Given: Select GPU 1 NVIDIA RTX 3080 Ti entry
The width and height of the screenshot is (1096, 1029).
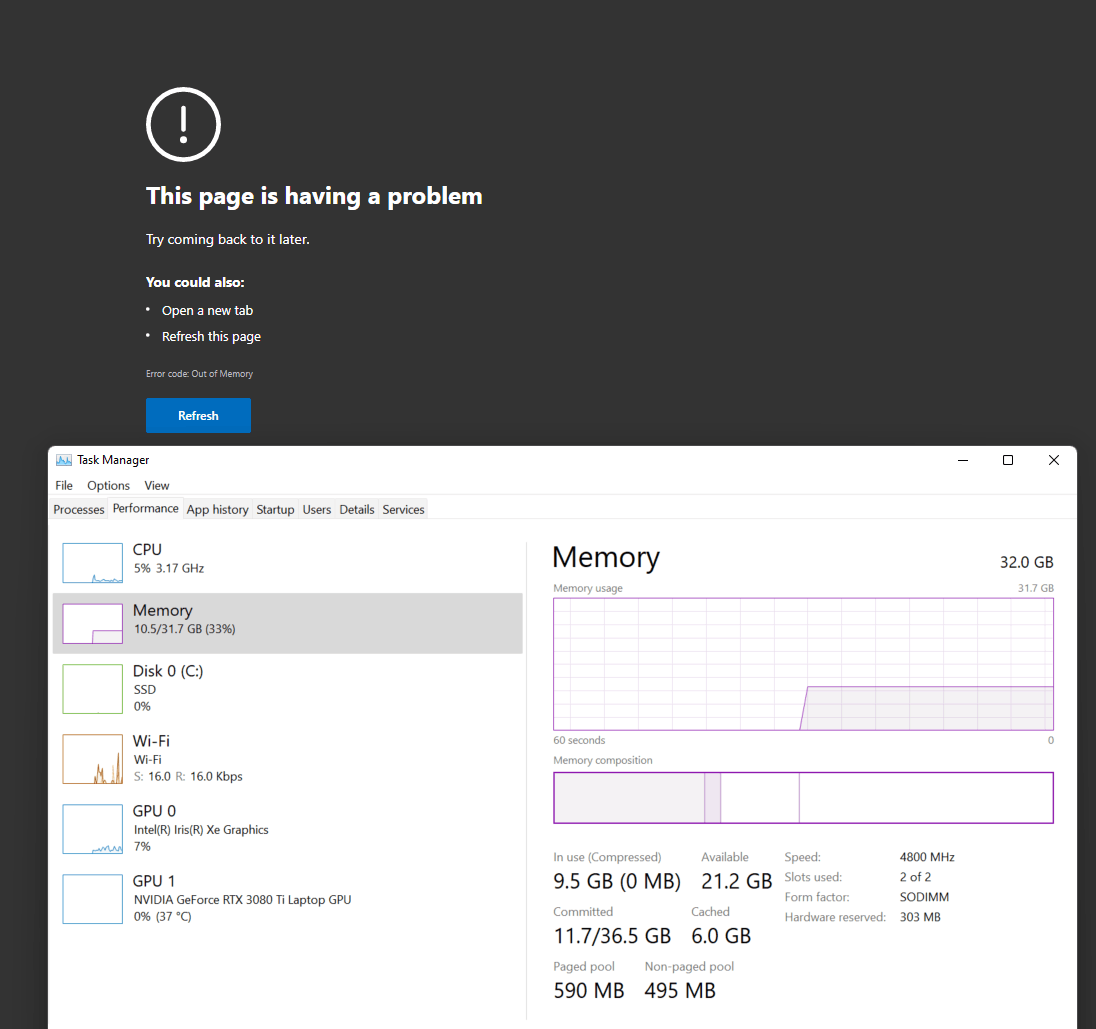Looking at the screenshot, I should click(92, 899).
